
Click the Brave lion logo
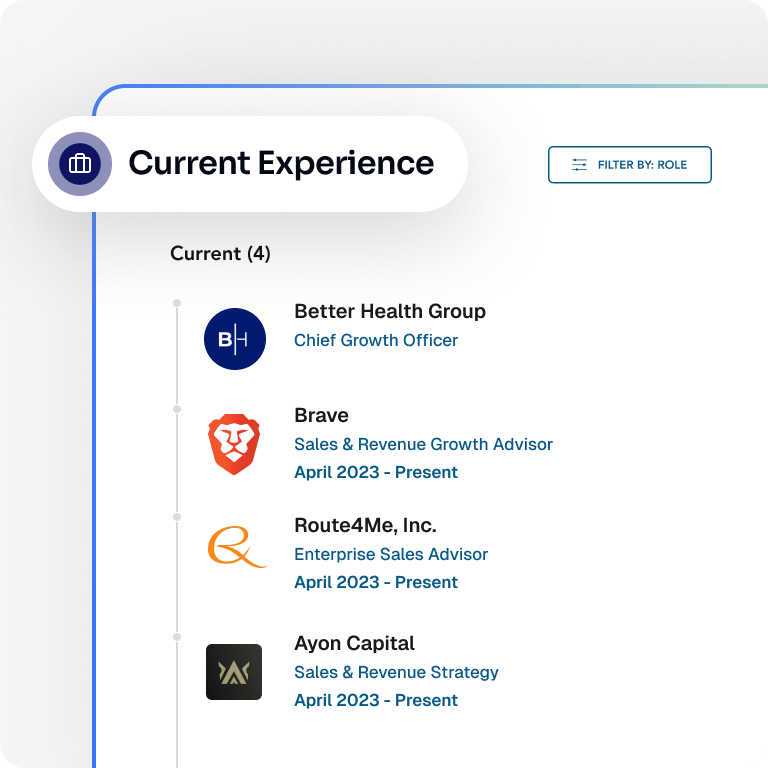coord(234,444)
